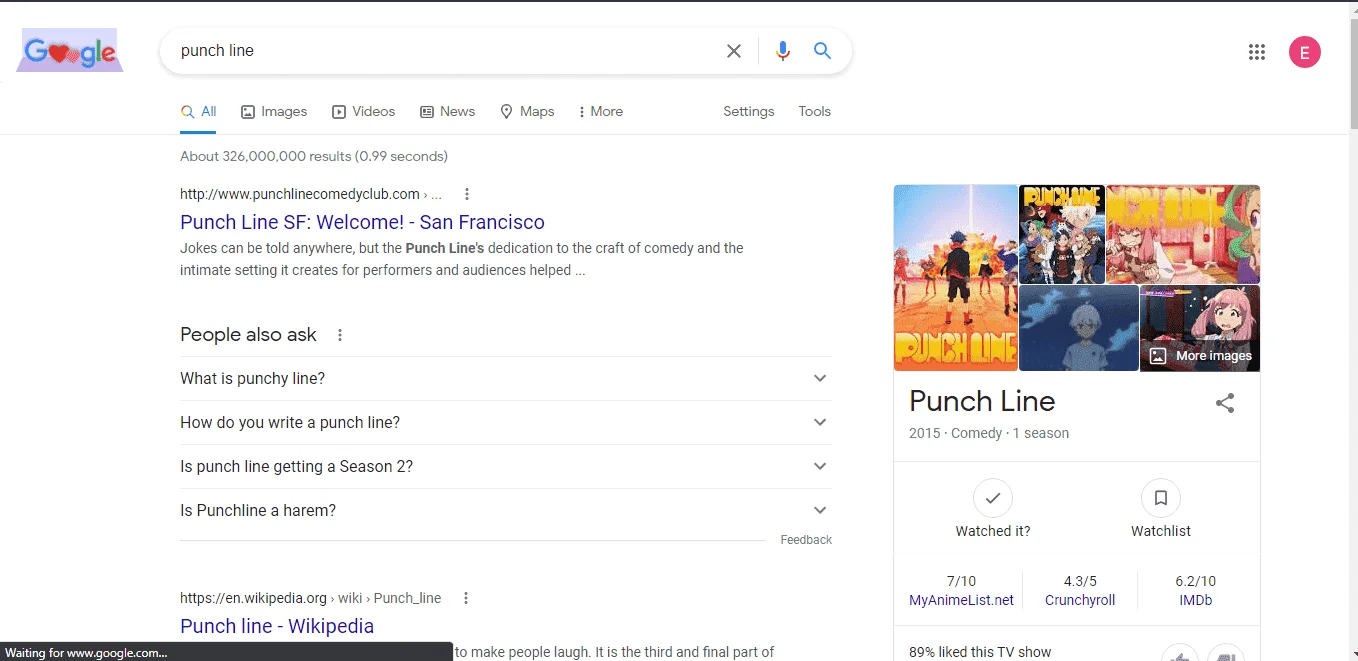Open the top-middle Punch Line cast thumbnail
1358x661 pixels.
(x=1062, y=234)
